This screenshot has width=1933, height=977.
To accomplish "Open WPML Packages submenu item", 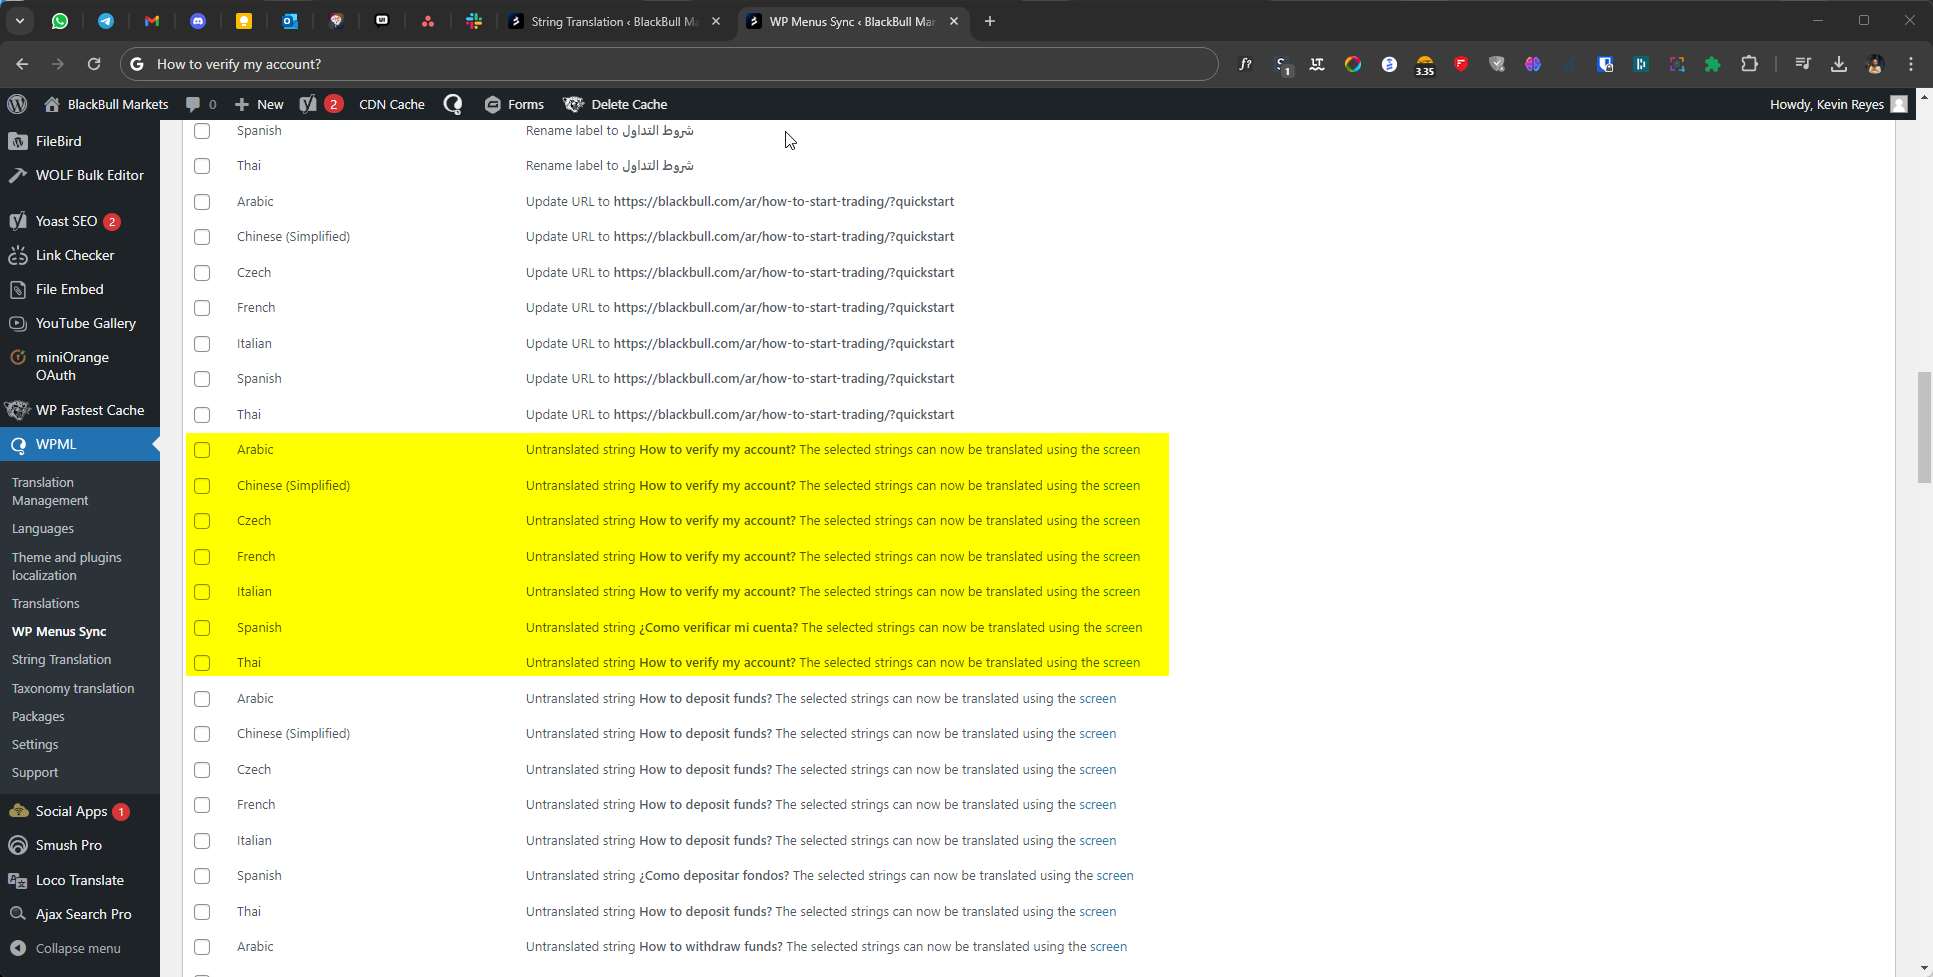I will click(38, 716).
